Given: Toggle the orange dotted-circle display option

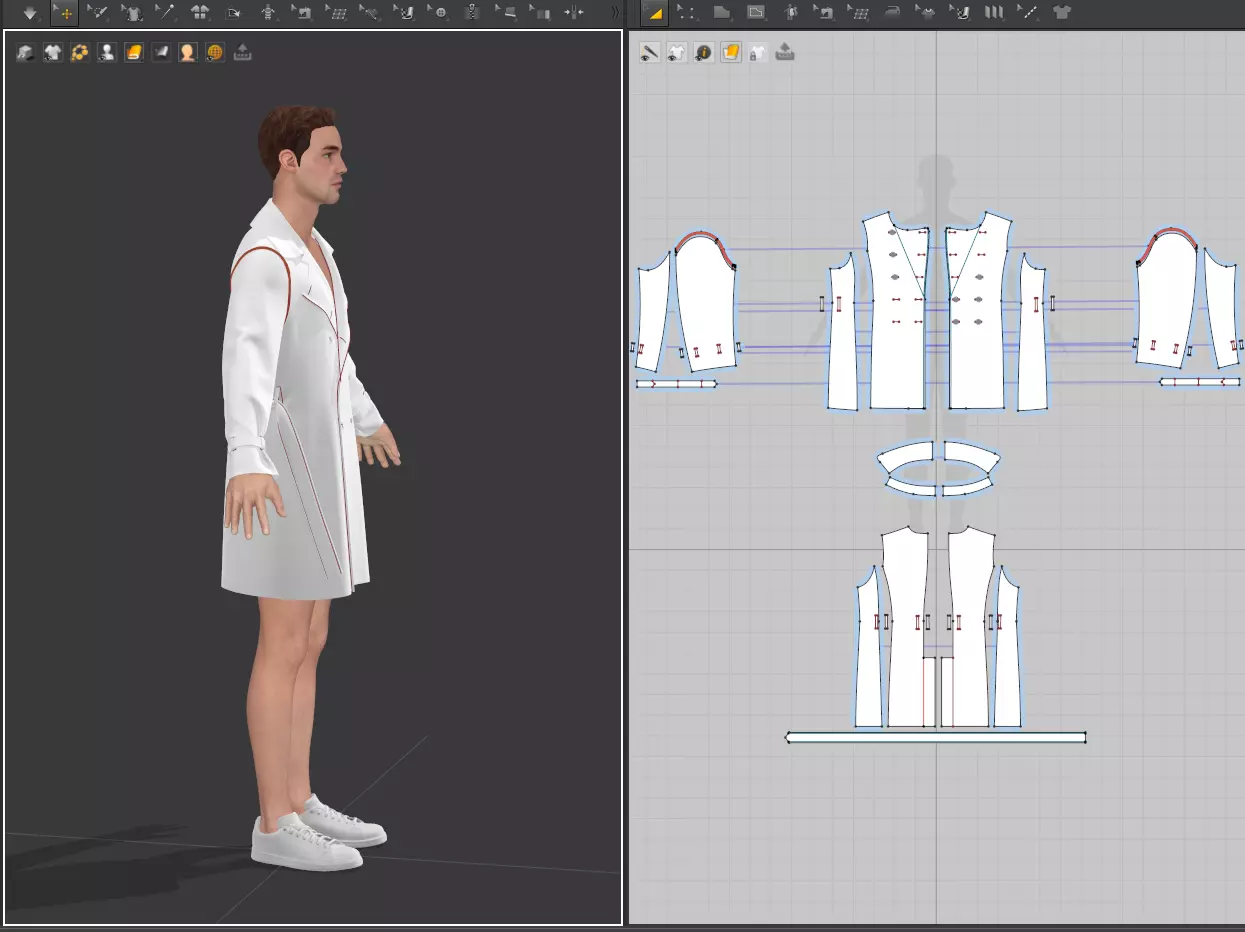Looking at the screenshot, I should [80, 53].
